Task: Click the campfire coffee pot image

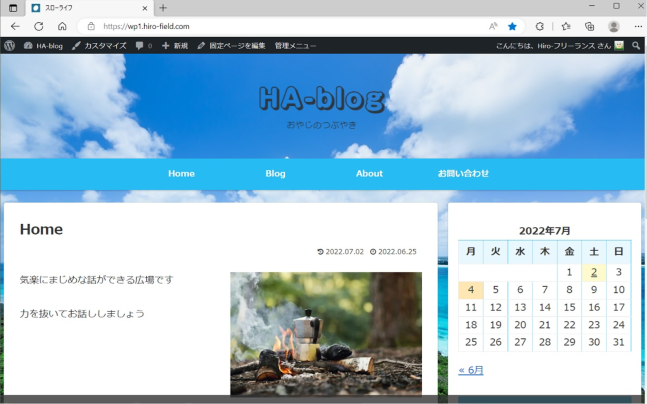Action: click(326, 333)
